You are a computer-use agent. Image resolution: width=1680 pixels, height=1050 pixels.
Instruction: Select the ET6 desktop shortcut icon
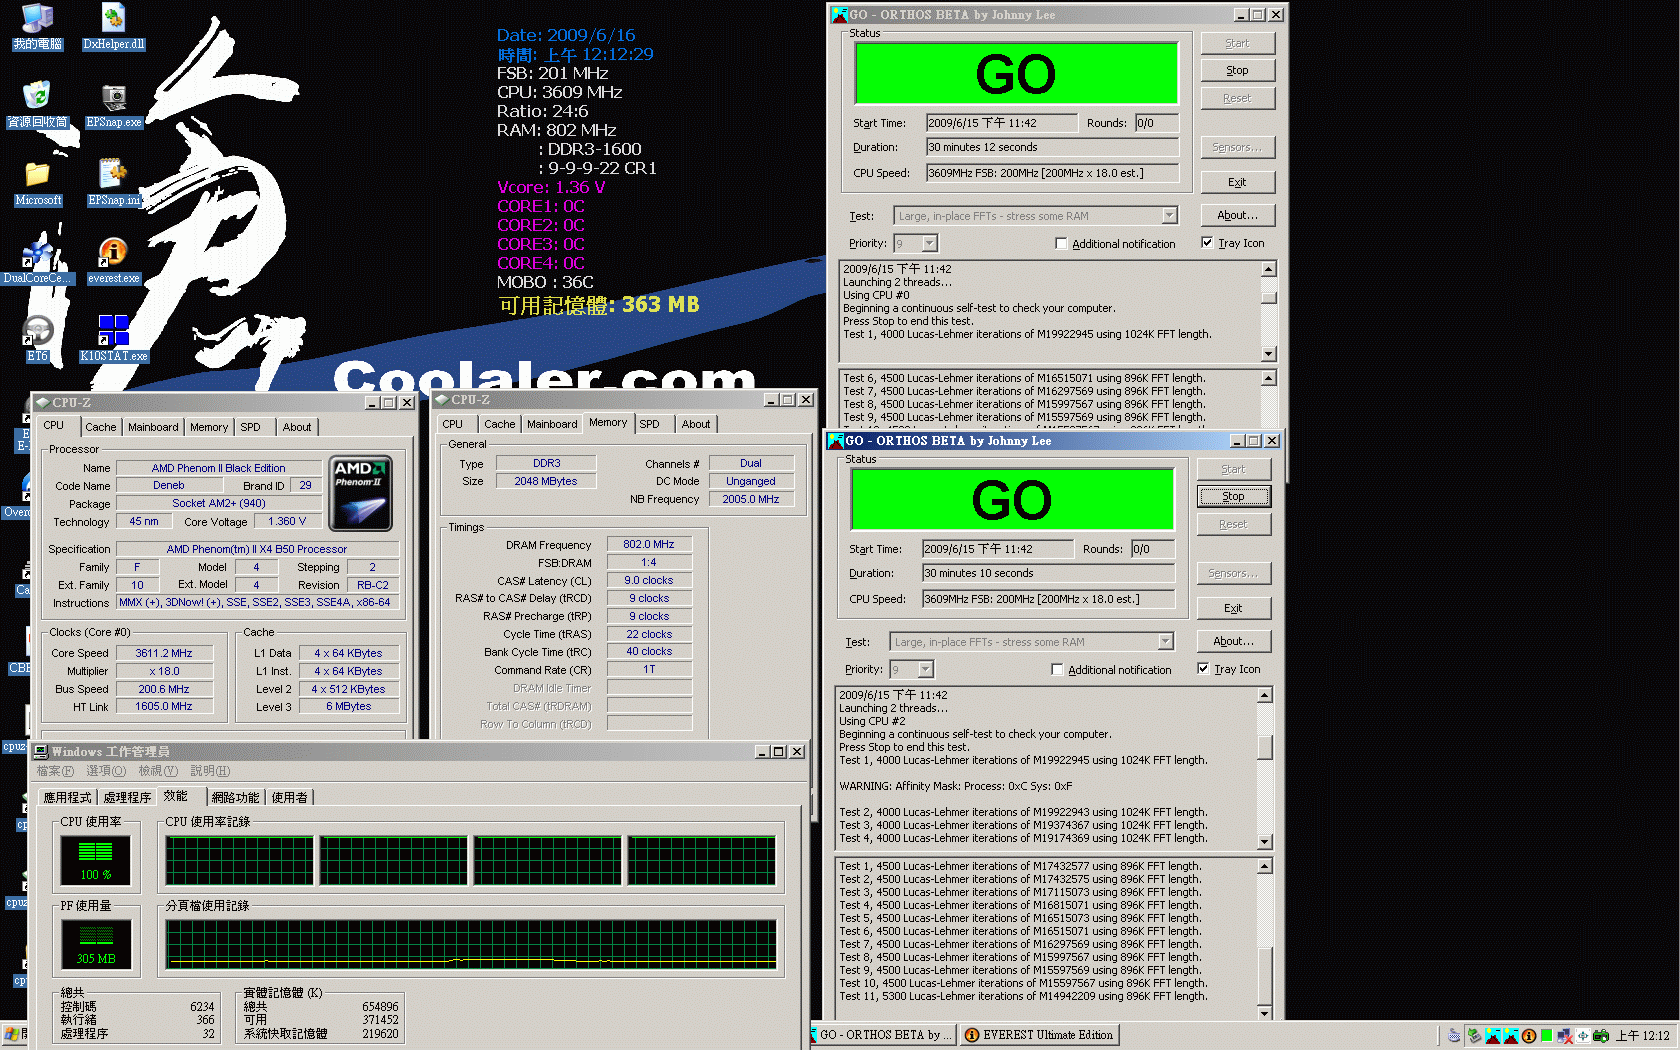37,339
